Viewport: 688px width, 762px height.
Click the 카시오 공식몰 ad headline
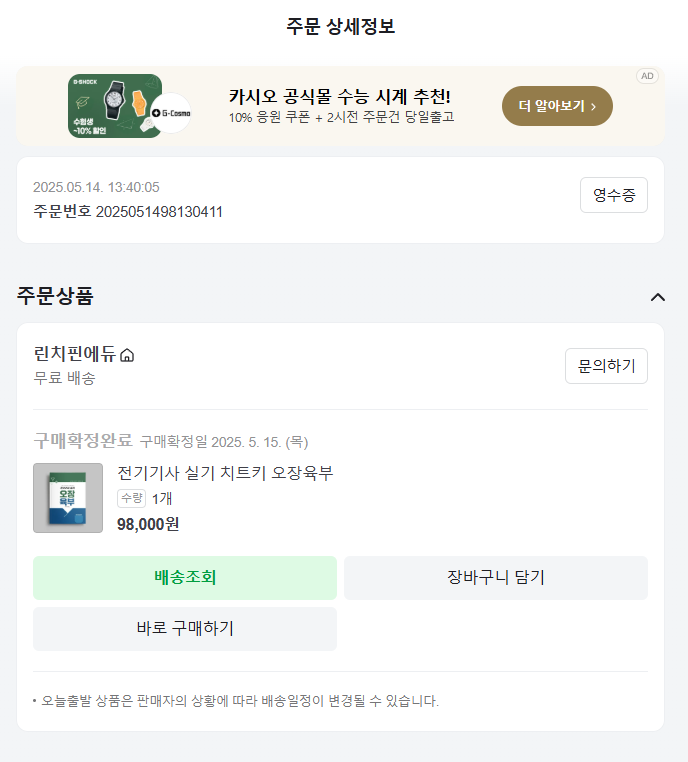click(x=339, y=97)
